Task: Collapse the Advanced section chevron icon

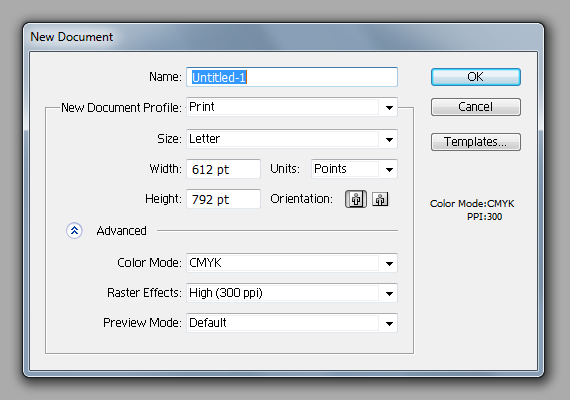Action: point(75,231)
